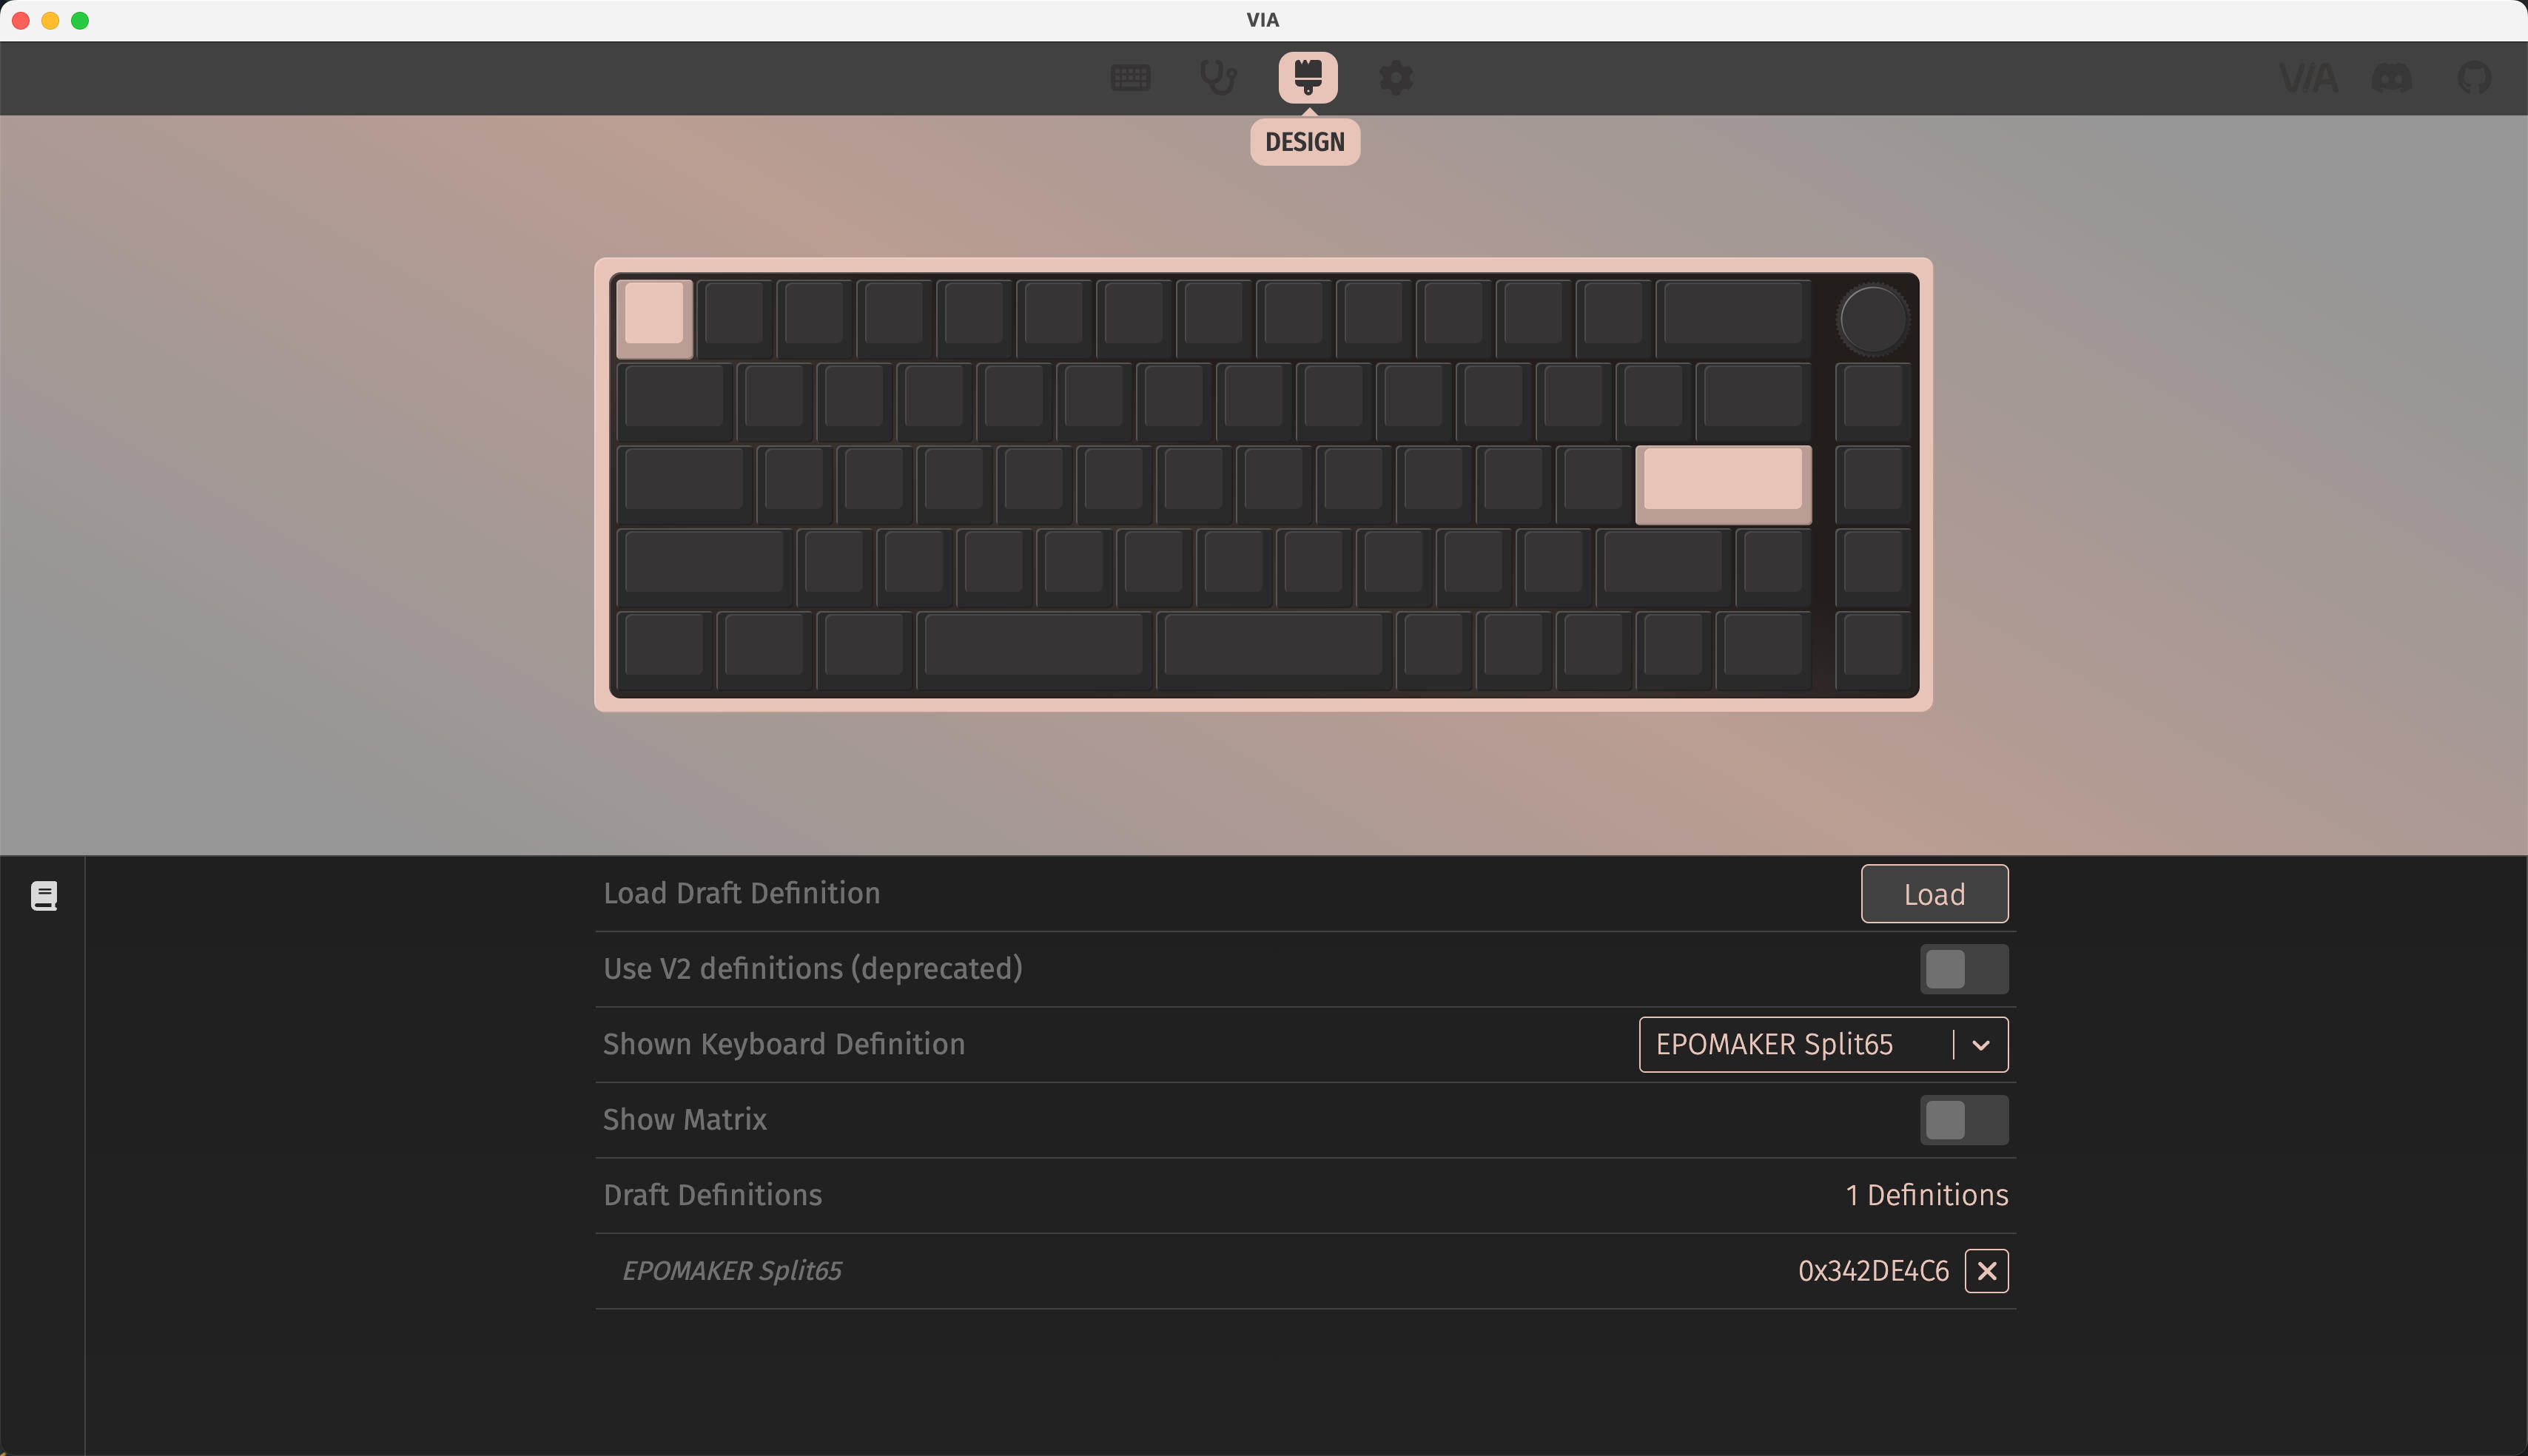Click the VIA logo in the top bar
Viewport: 2528px width, 1456px height.
[x=2308, y=78]
